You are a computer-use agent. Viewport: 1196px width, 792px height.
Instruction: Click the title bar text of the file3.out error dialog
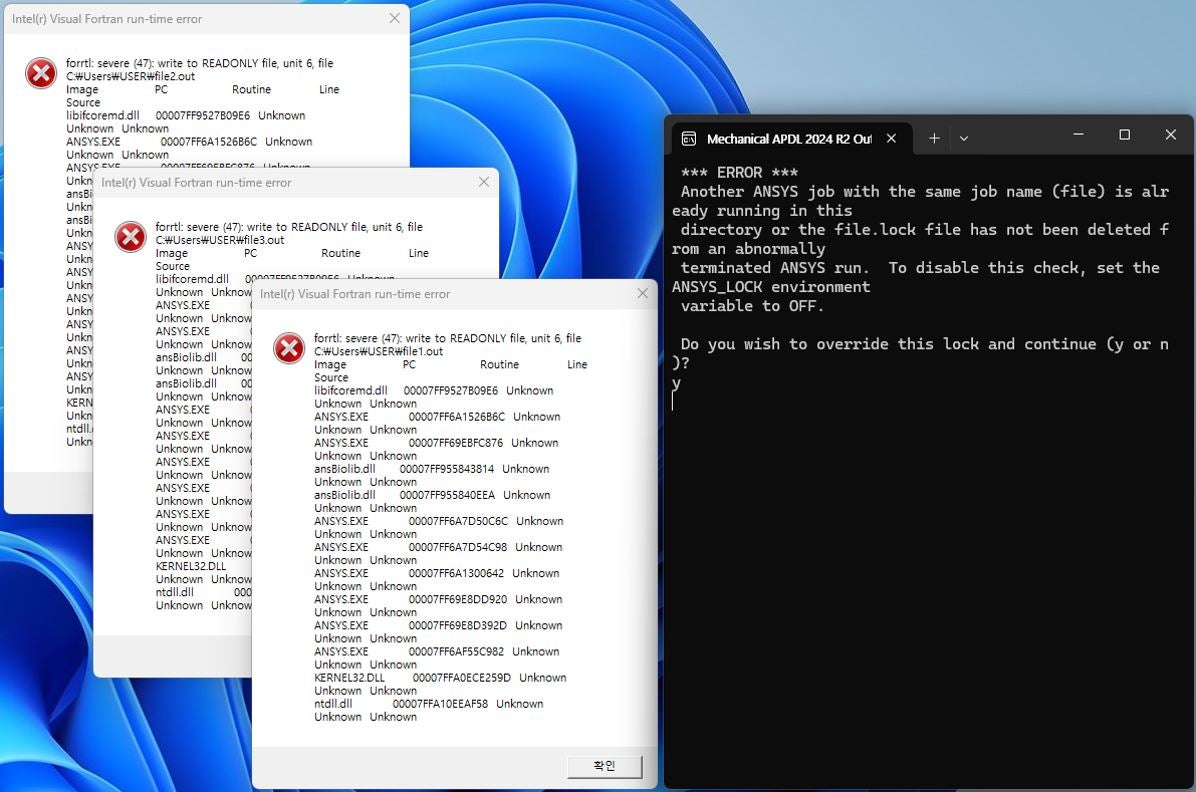coord(196,182)
